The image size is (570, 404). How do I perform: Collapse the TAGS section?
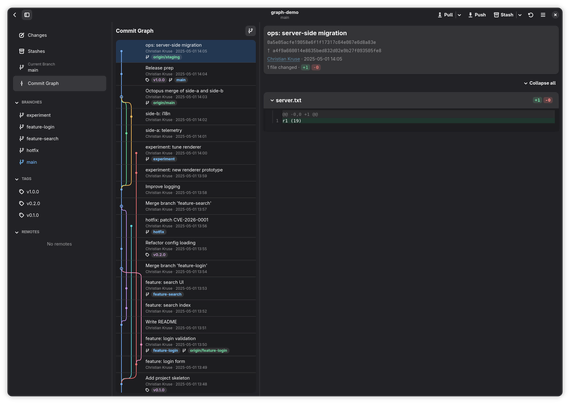point(17,179)
